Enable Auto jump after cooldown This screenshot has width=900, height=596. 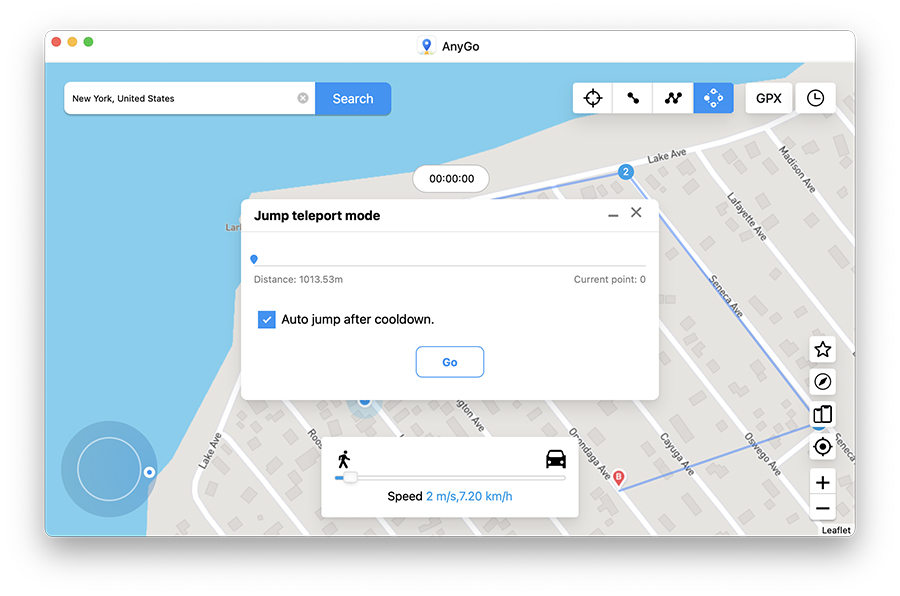tap(267, 319)
